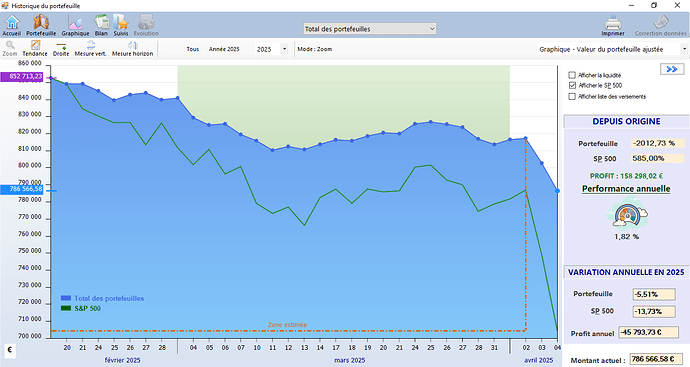
Task: Select the Année 2025 period option
Action: tap(224, 49)
